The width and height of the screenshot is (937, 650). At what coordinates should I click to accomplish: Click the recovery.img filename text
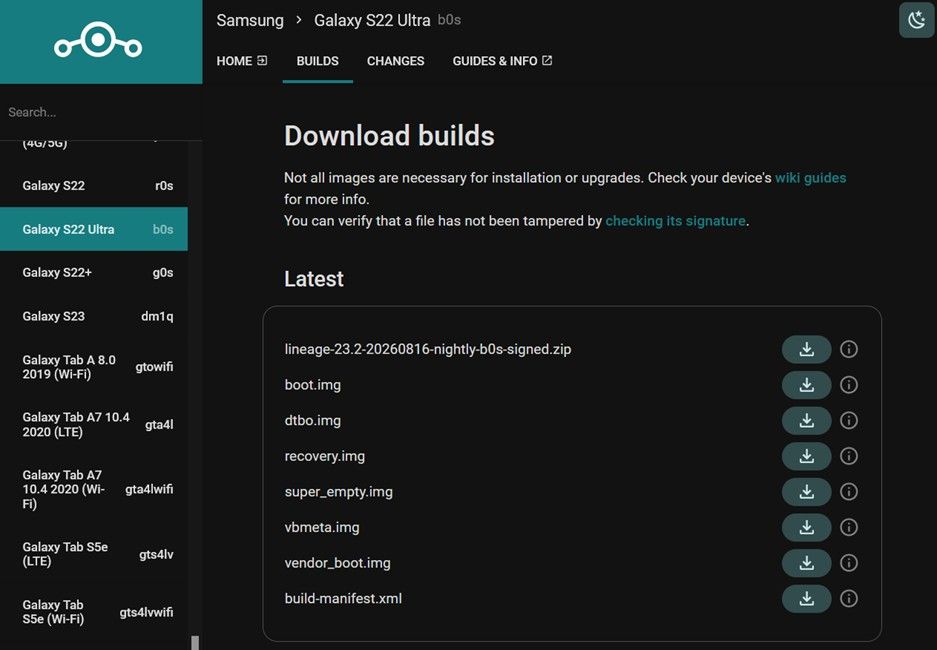click(x=324, y=456)
